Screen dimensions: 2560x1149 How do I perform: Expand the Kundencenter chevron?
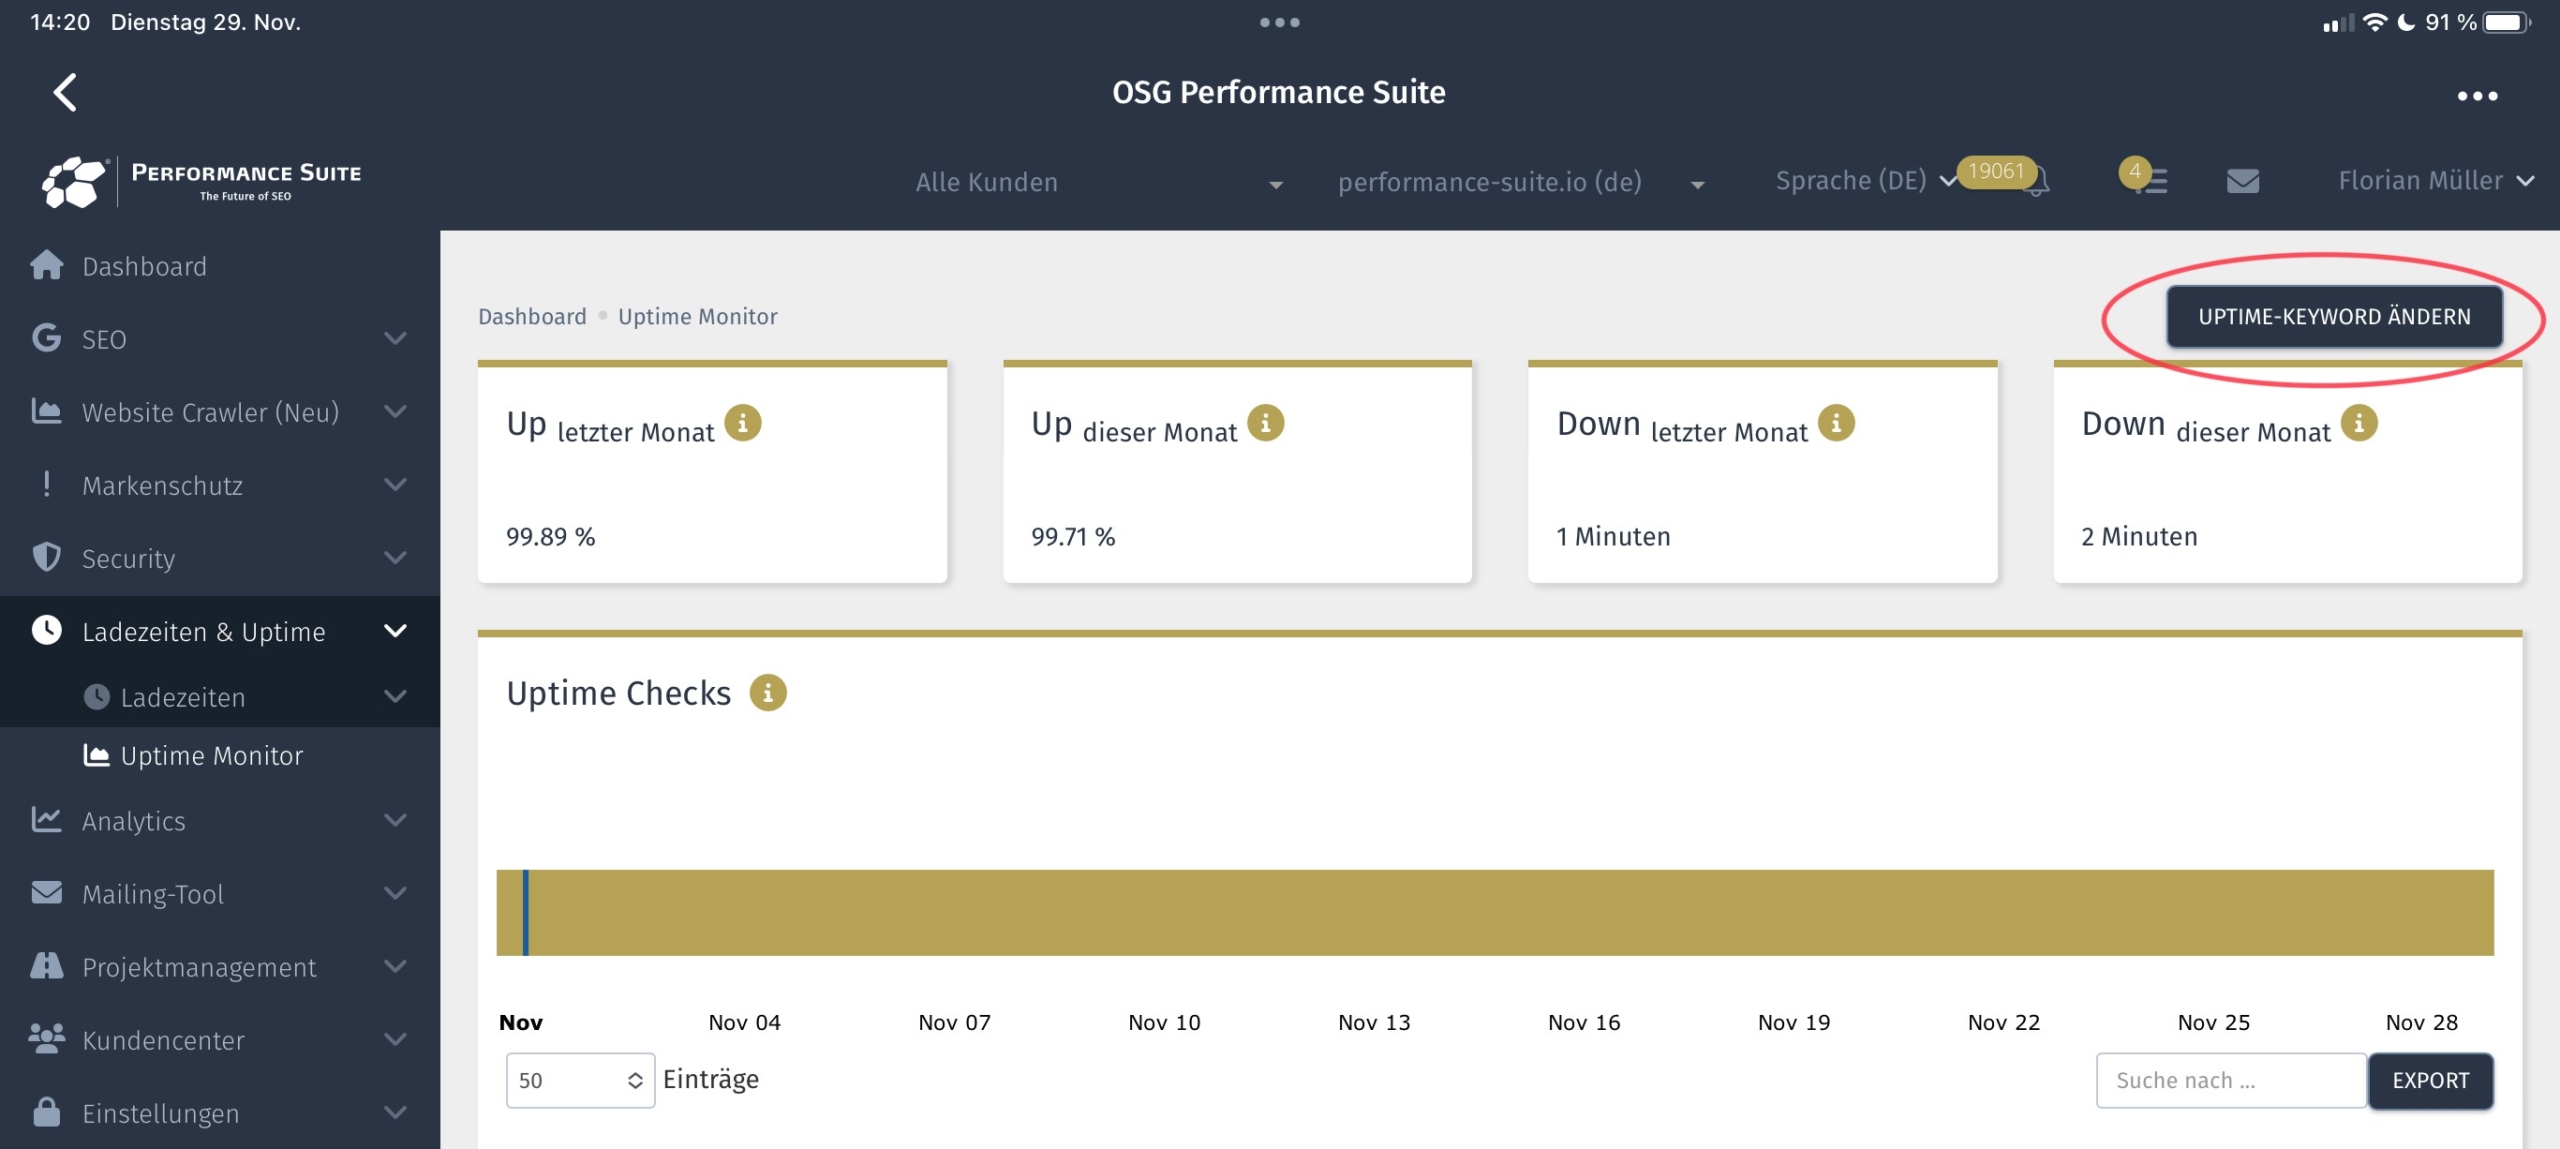click(395, 1038)
